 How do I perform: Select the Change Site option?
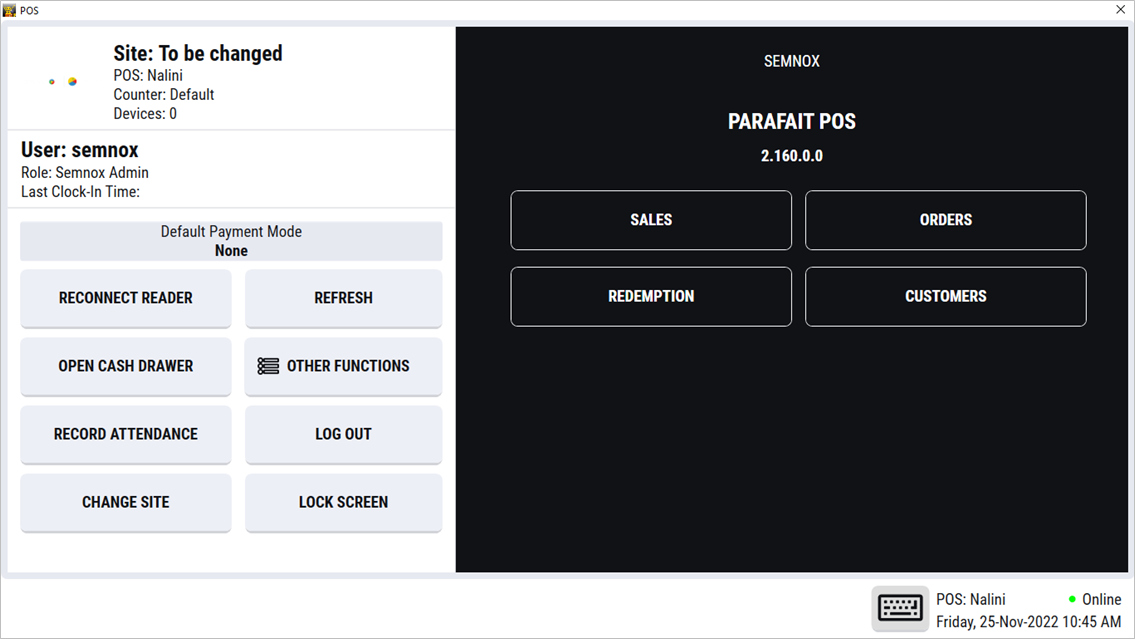coord(126,502)
